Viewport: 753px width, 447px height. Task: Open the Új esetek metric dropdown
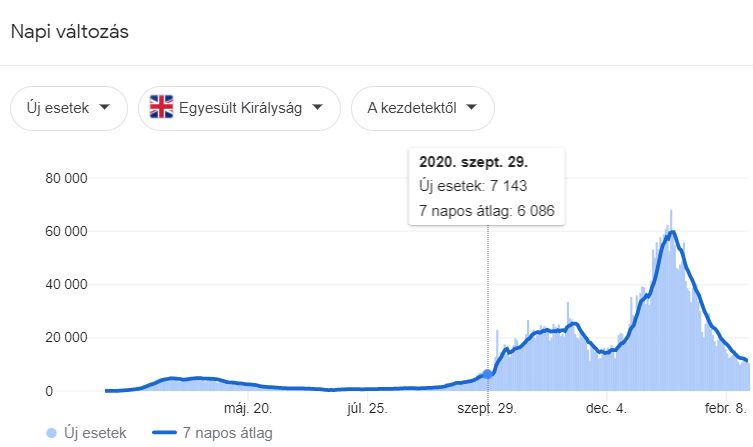(68, 108)
